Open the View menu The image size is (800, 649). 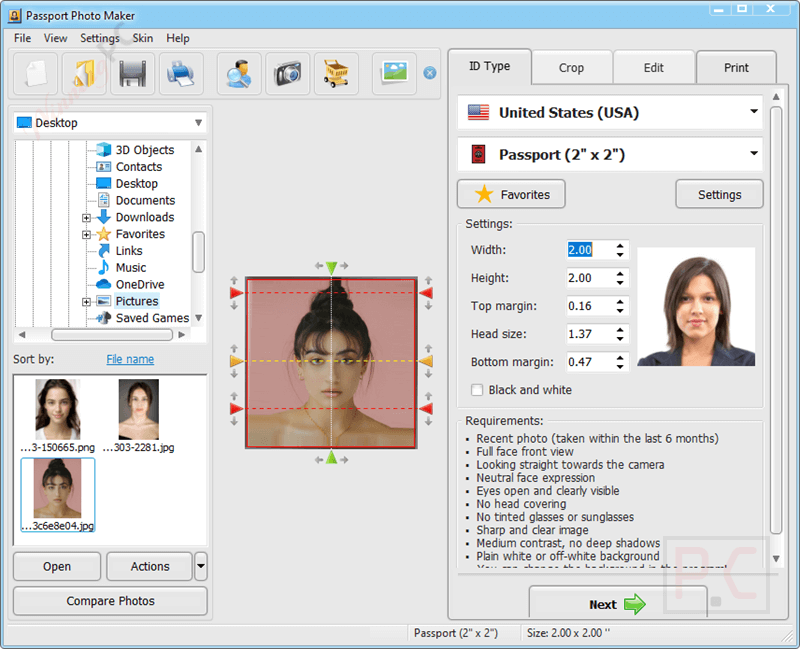tap(55, 38)
